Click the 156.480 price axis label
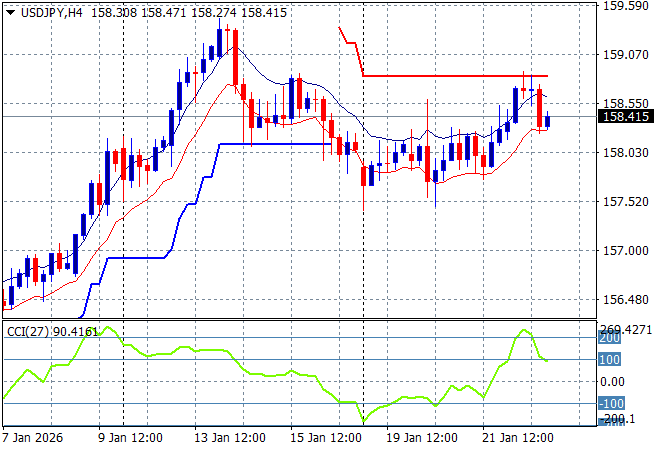The width and height of the screenshot is (660, 450). (x=626, y=300)
